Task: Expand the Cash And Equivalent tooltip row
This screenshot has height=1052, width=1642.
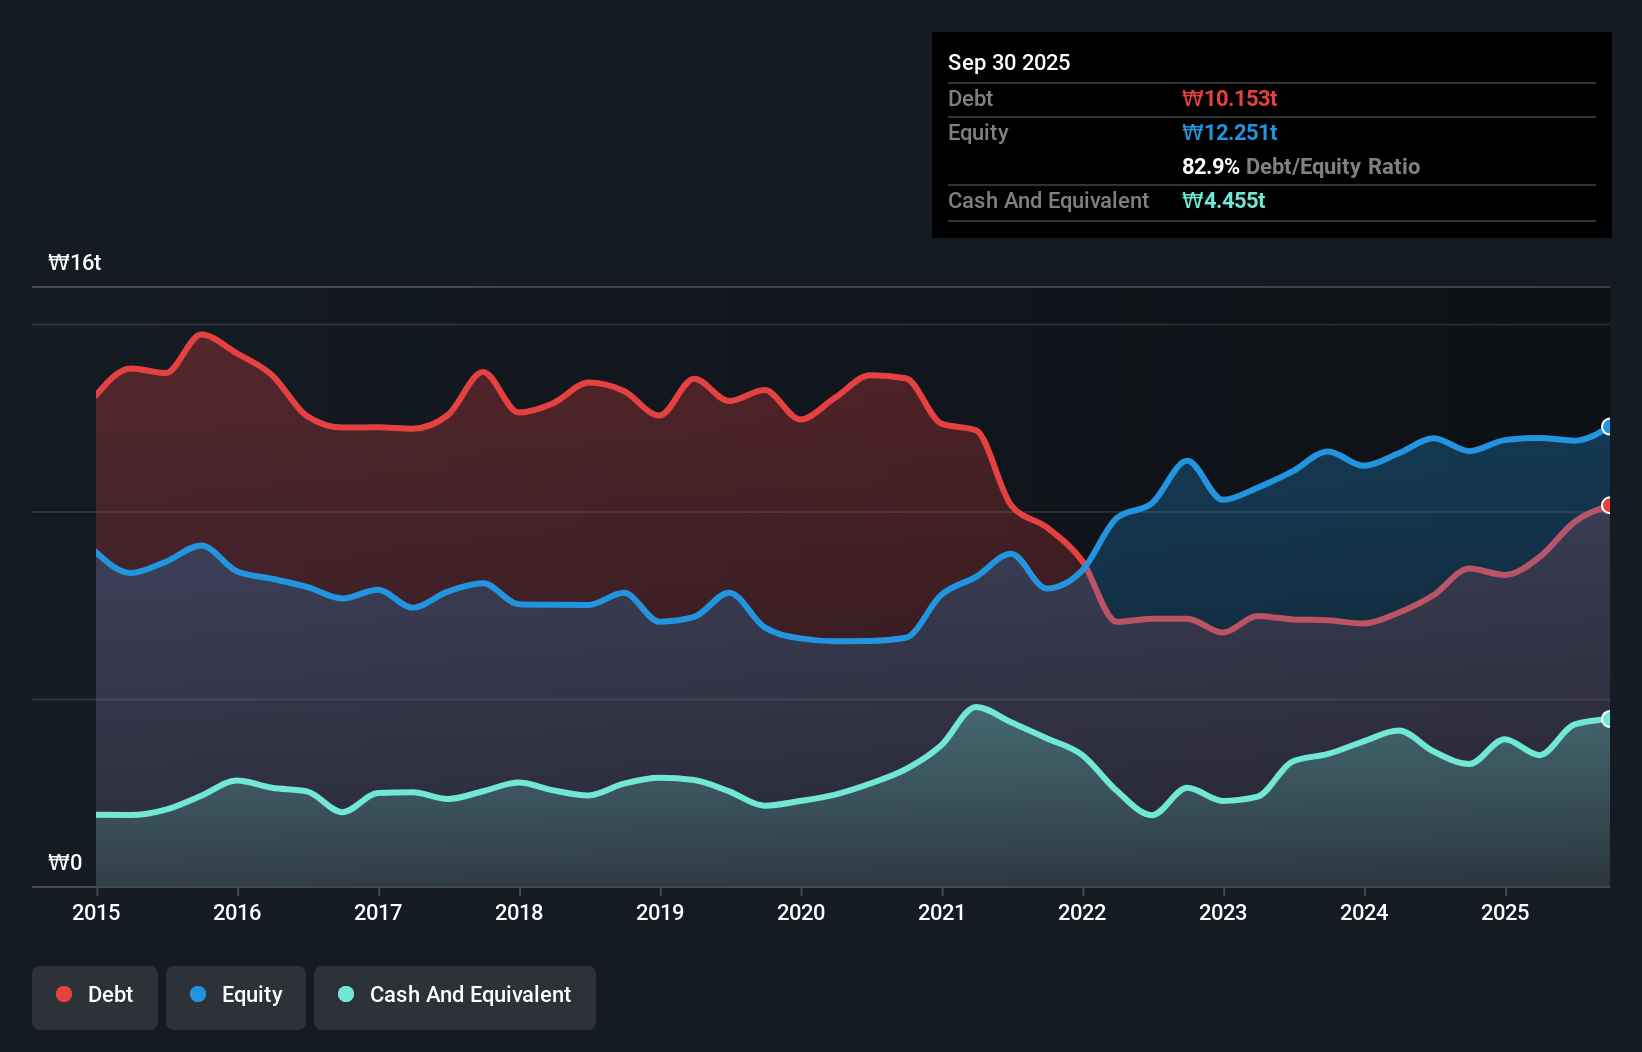Action: tap(1047, 200)
